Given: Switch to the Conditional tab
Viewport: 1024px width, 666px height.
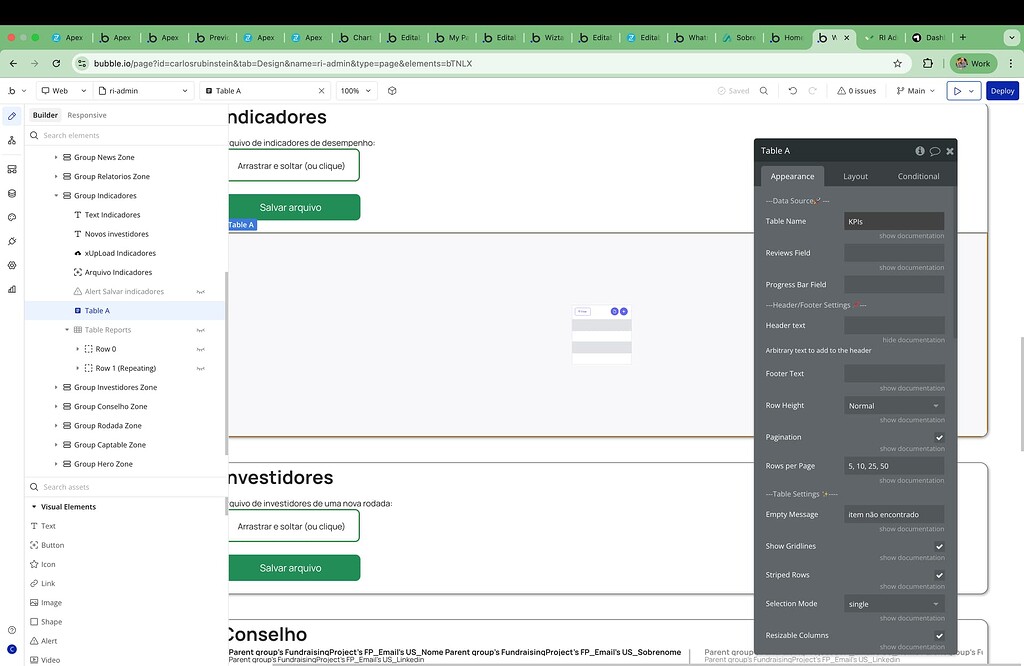Looking at the screenshot, I should click(917, 175).
